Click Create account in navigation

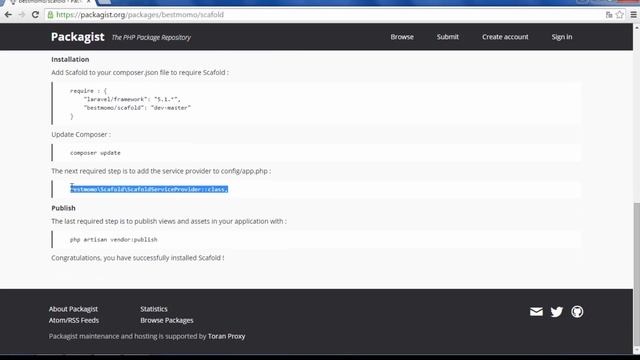[x=505, y=37]
